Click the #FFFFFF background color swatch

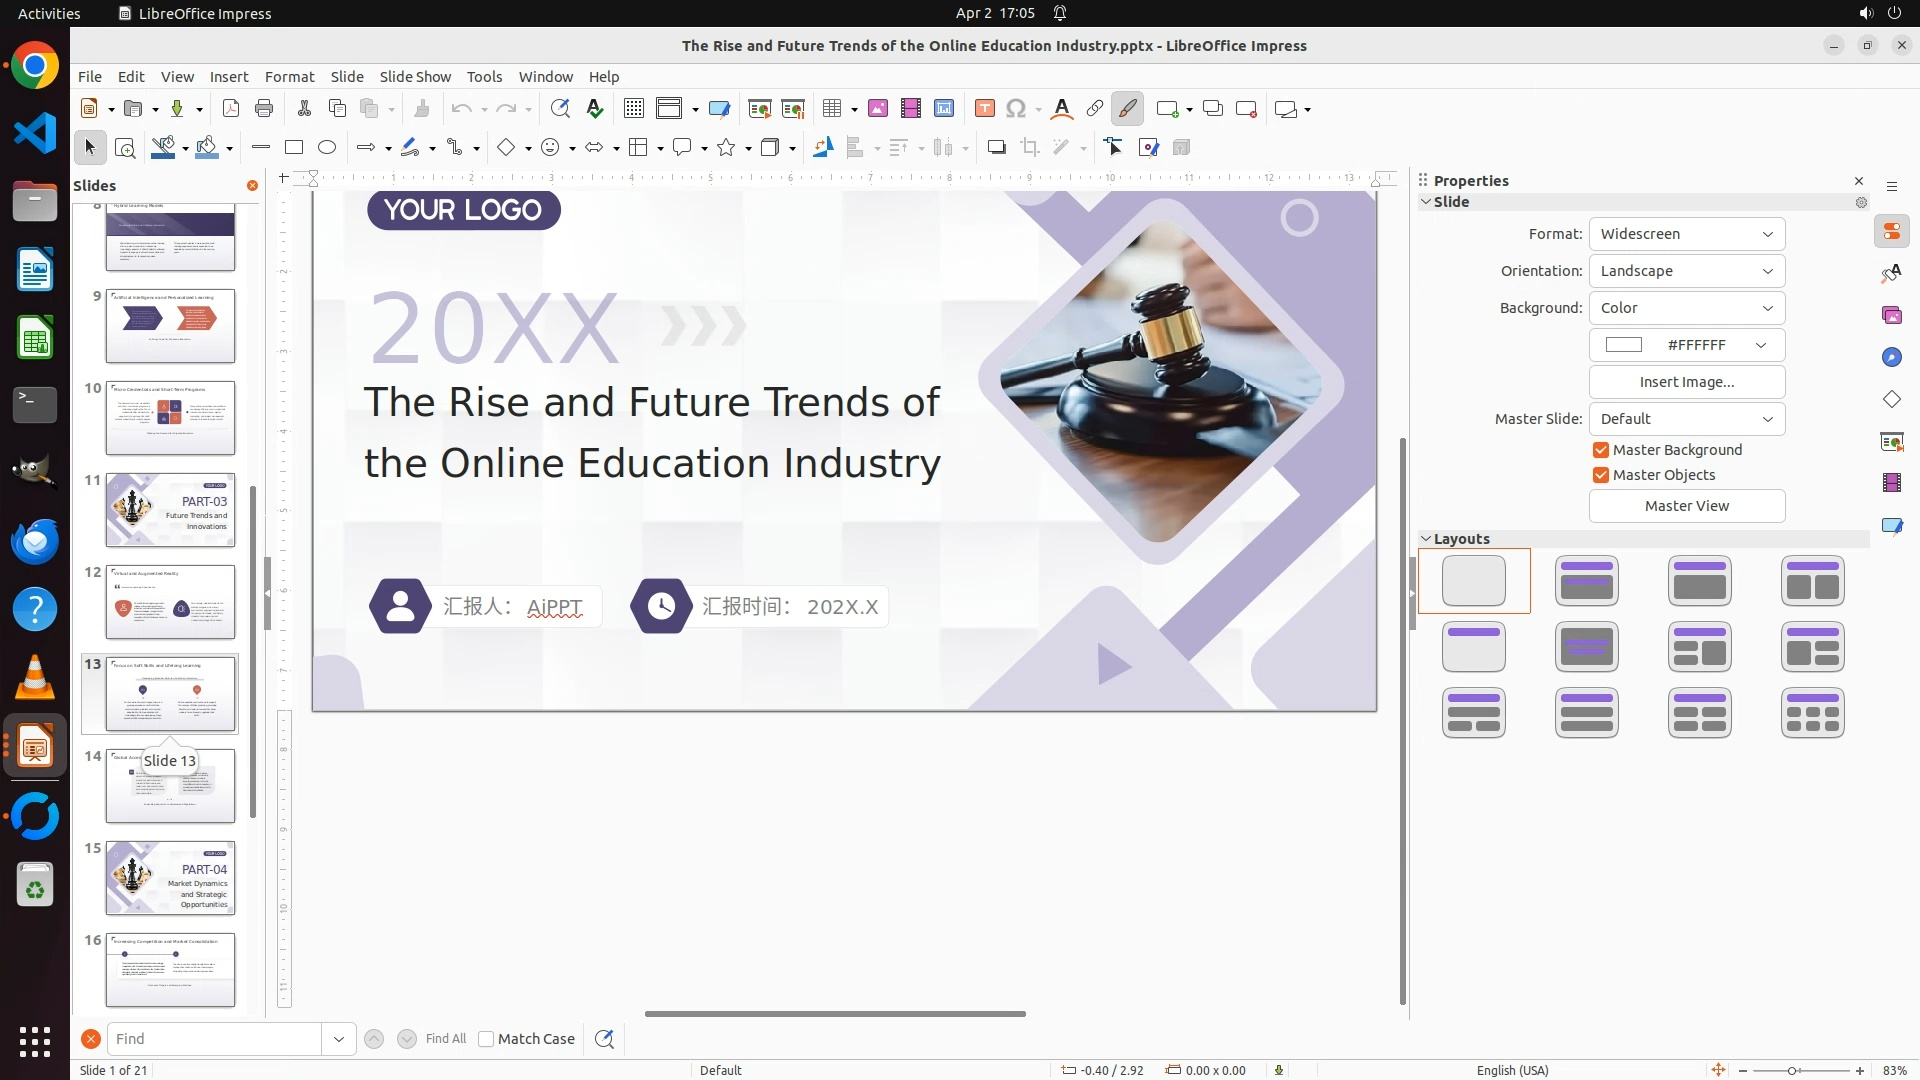coord(1624,345)
